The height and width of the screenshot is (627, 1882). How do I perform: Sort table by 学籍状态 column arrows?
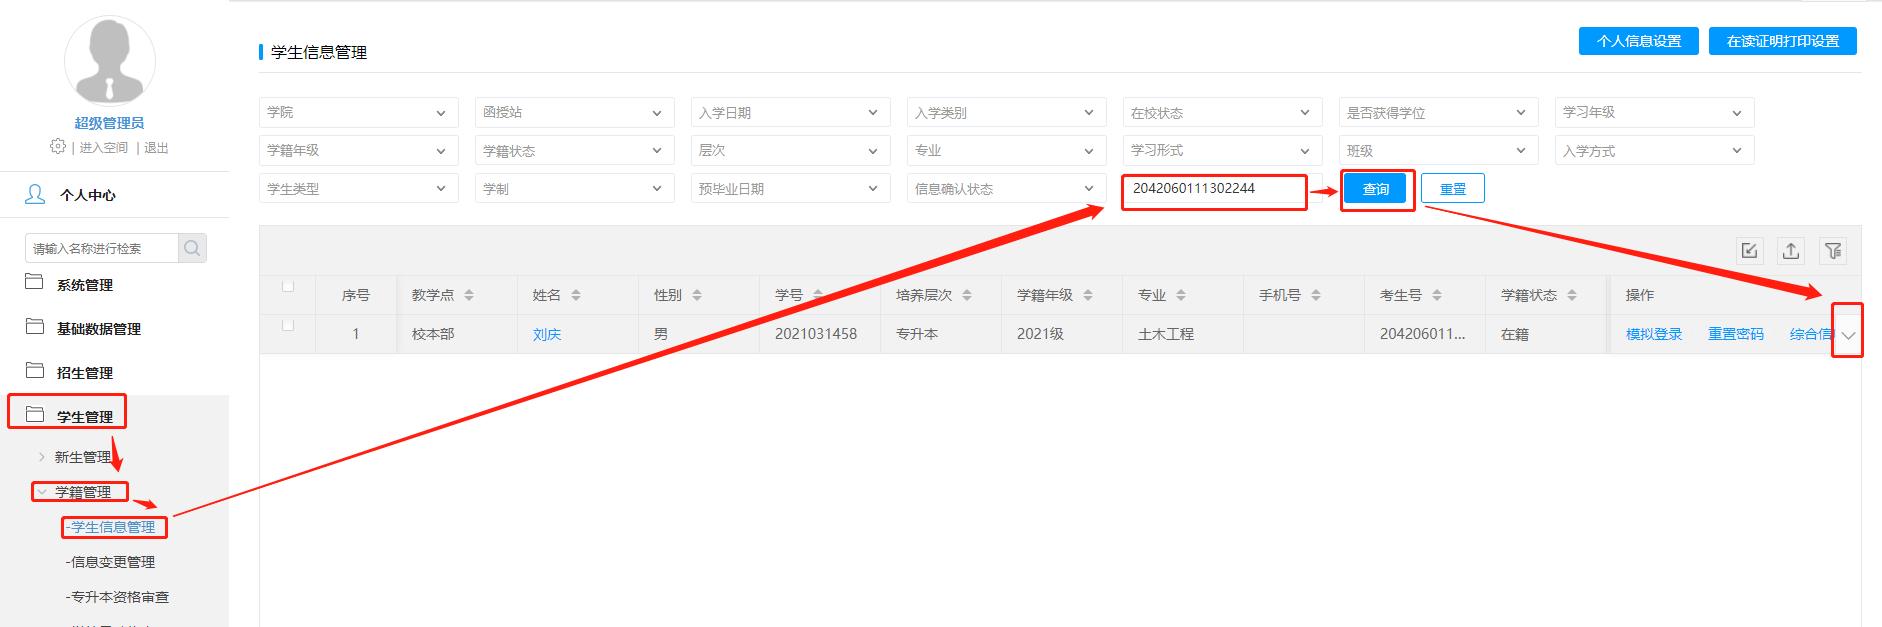(x=1572, y=295)
